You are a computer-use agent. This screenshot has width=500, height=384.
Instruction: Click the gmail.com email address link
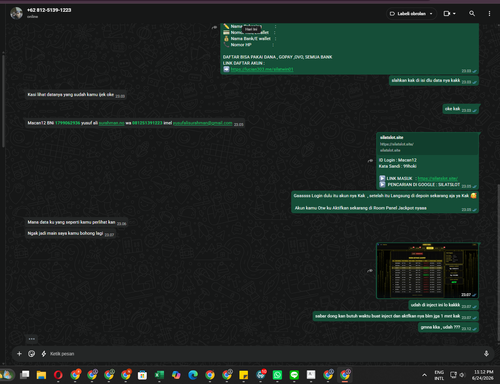(202, 123)
